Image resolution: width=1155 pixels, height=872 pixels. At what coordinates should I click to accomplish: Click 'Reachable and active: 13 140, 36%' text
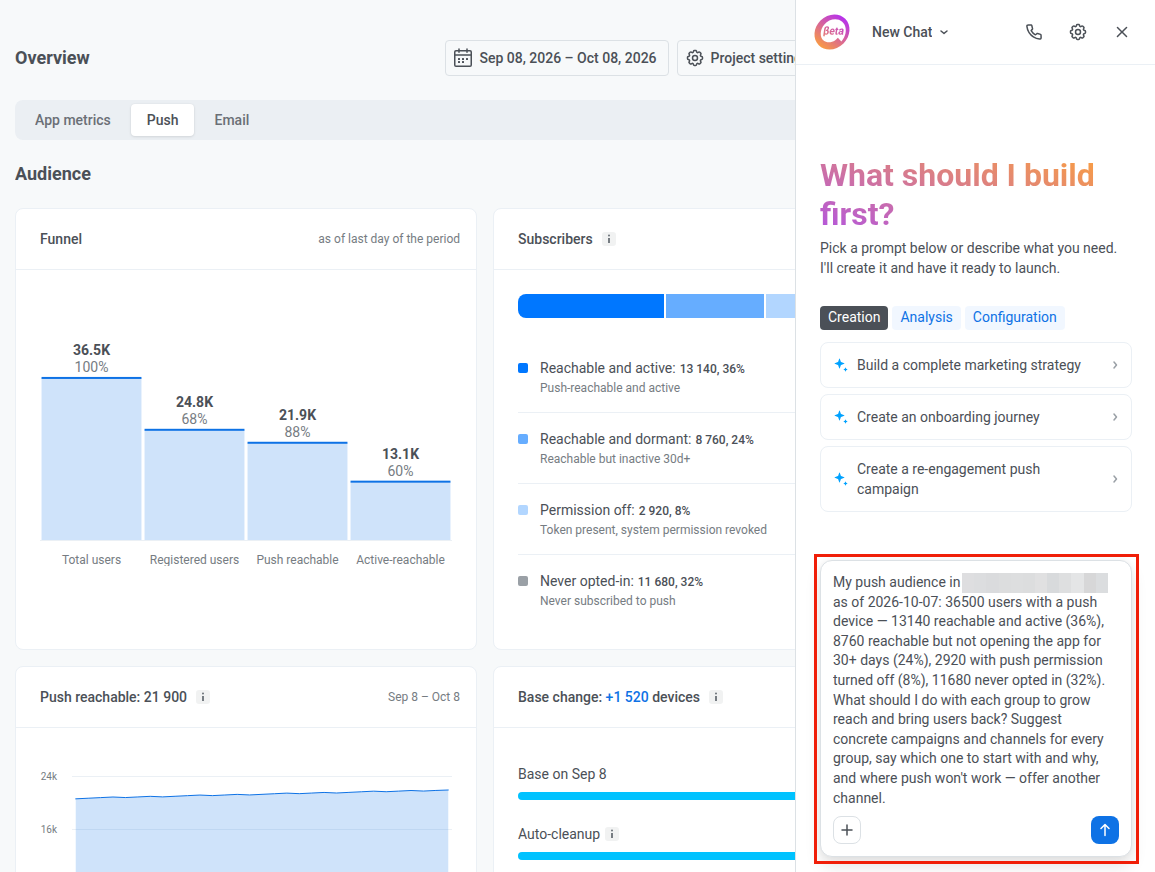(x=642, y=368)
